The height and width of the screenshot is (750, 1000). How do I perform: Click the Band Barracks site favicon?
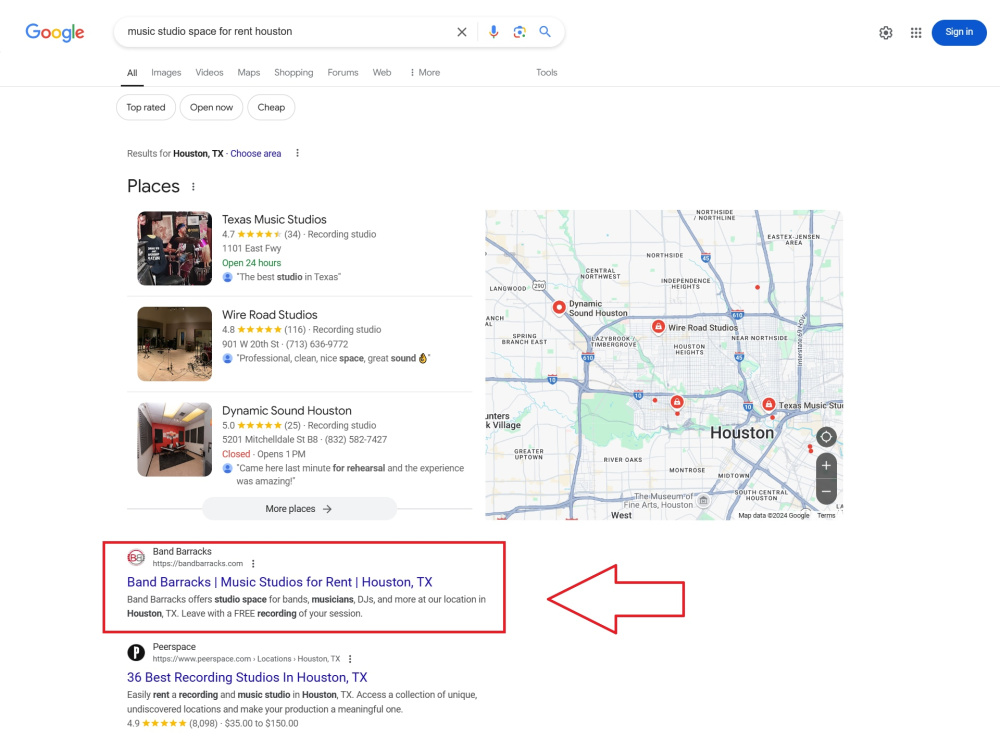tap(136, 557)
